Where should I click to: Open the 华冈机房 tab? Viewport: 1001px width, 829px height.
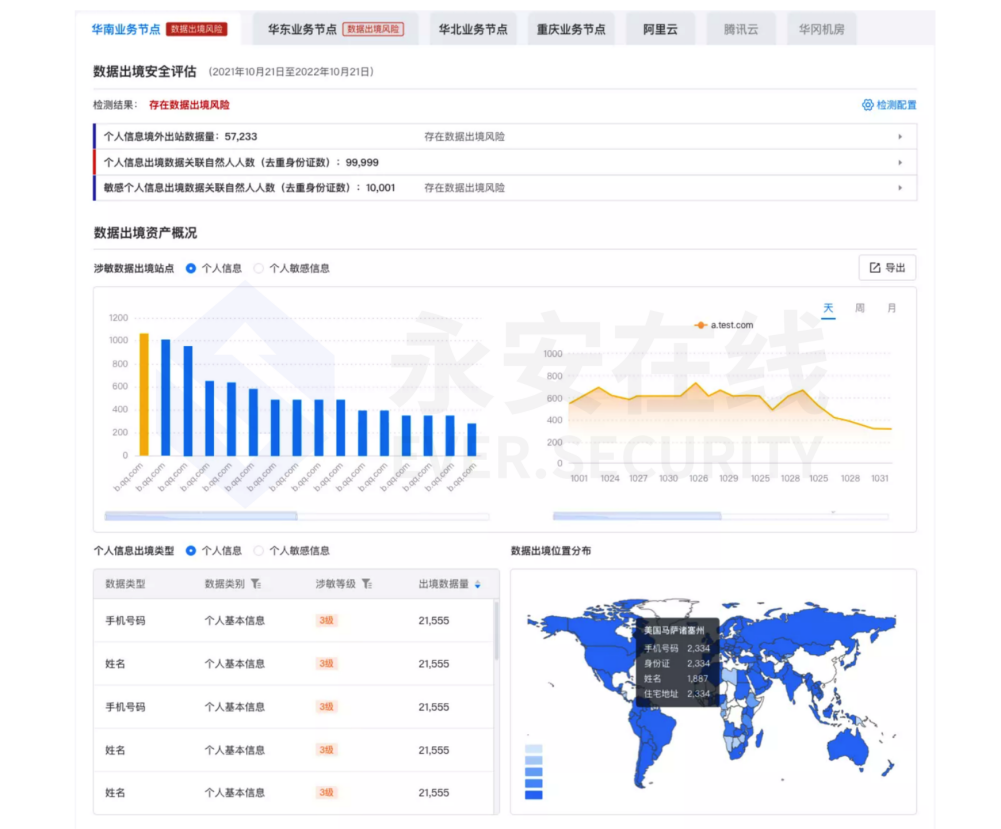[821, 29]
